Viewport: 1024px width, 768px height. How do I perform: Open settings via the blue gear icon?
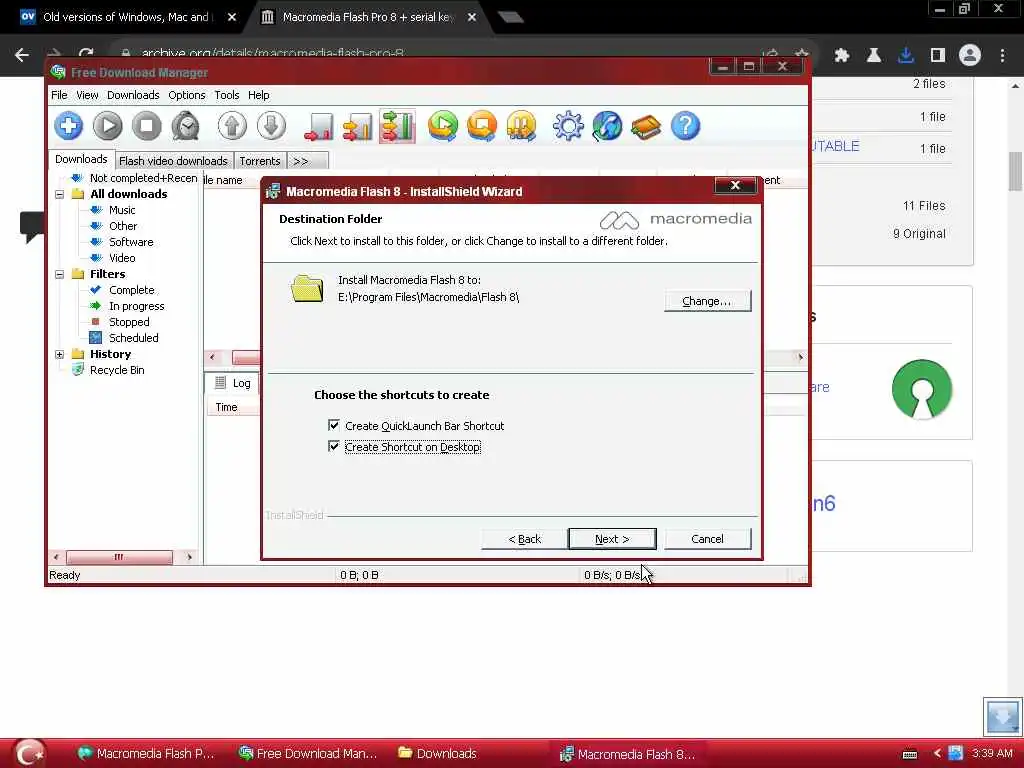click(x=568, y=125)
